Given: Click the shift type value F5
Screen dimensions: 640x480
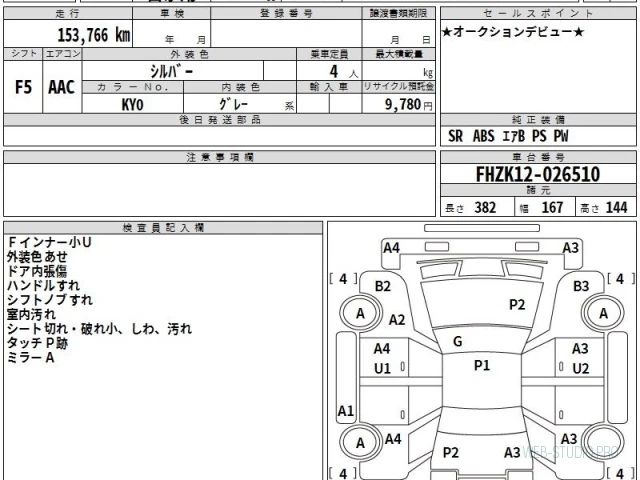Looking at the screenshot, I should pyautogui.click(x=23, y=87).
